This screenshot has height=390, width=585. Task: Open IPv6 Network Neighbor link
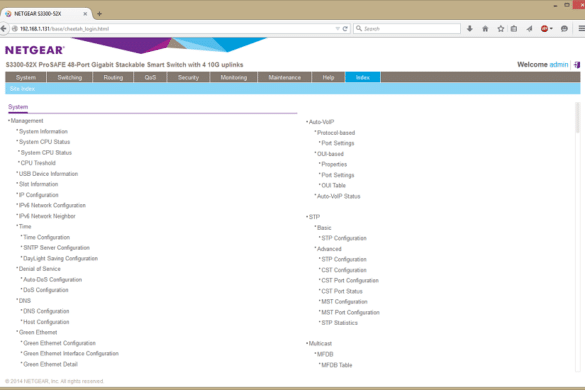[x=47, y=216]
